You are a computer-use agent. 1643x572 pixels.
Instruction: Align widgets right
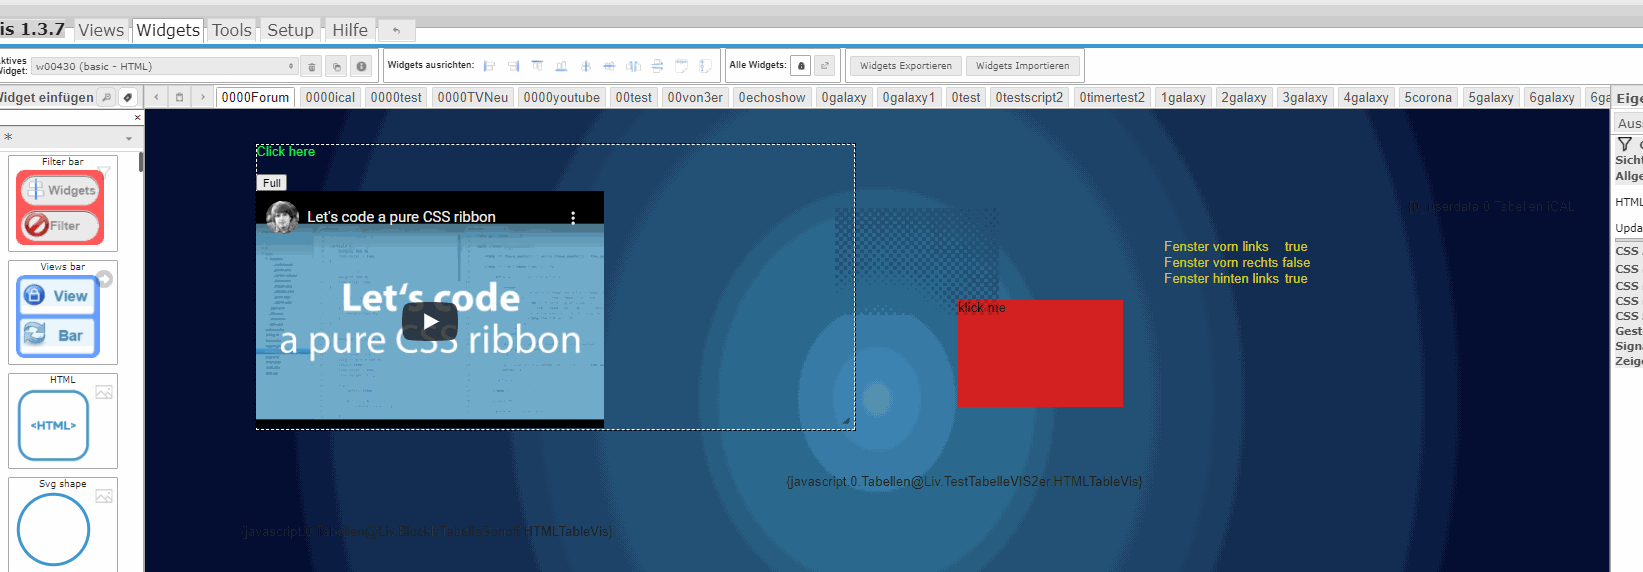(x=514, y=66)
